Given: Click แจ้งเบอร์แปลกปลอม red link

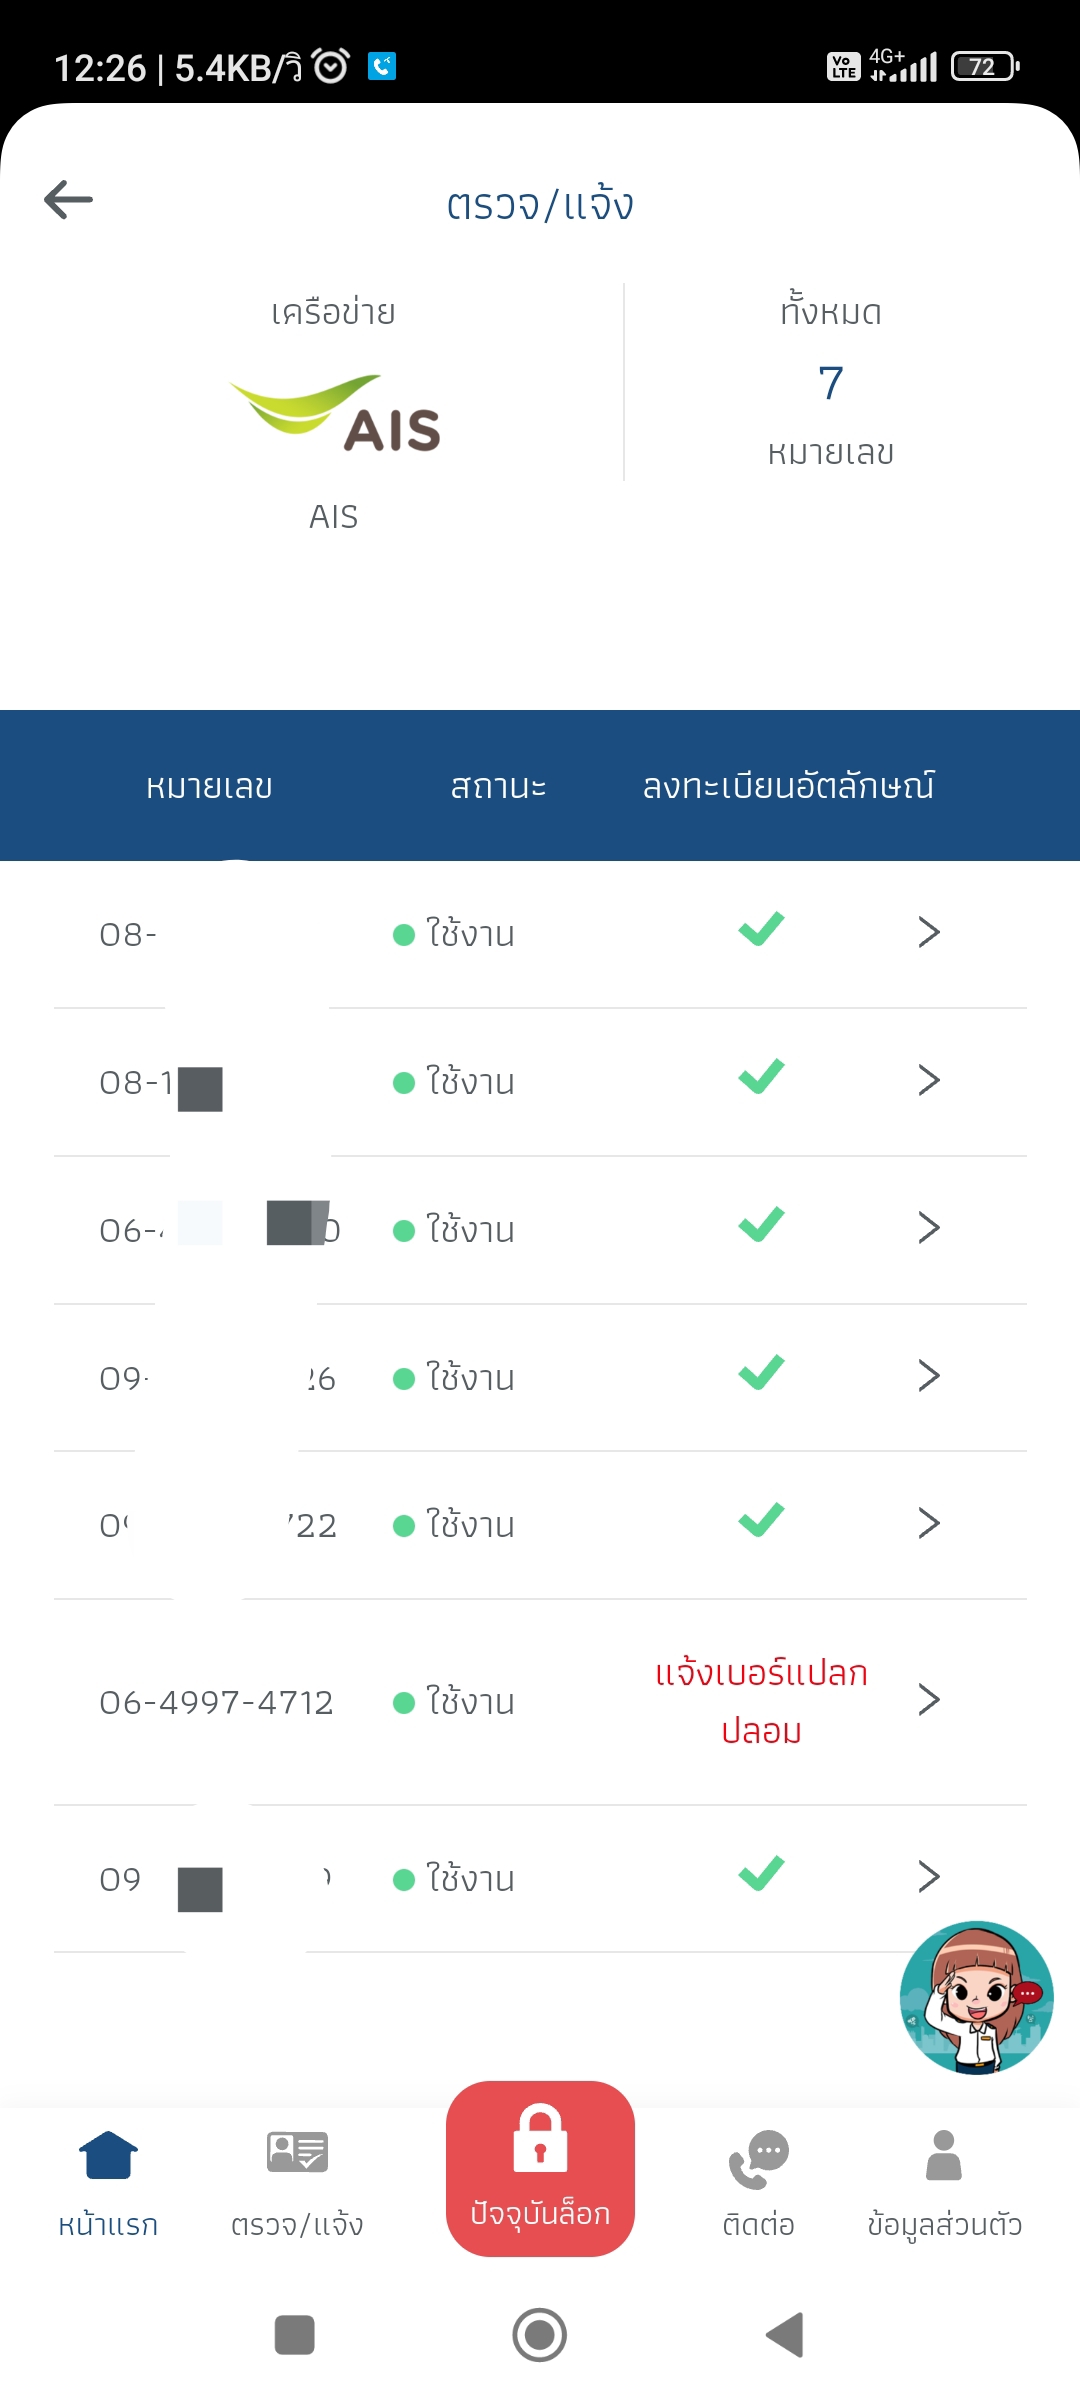Looking at the screenshot, I should pyautogui.click(x=761, y=1701).
